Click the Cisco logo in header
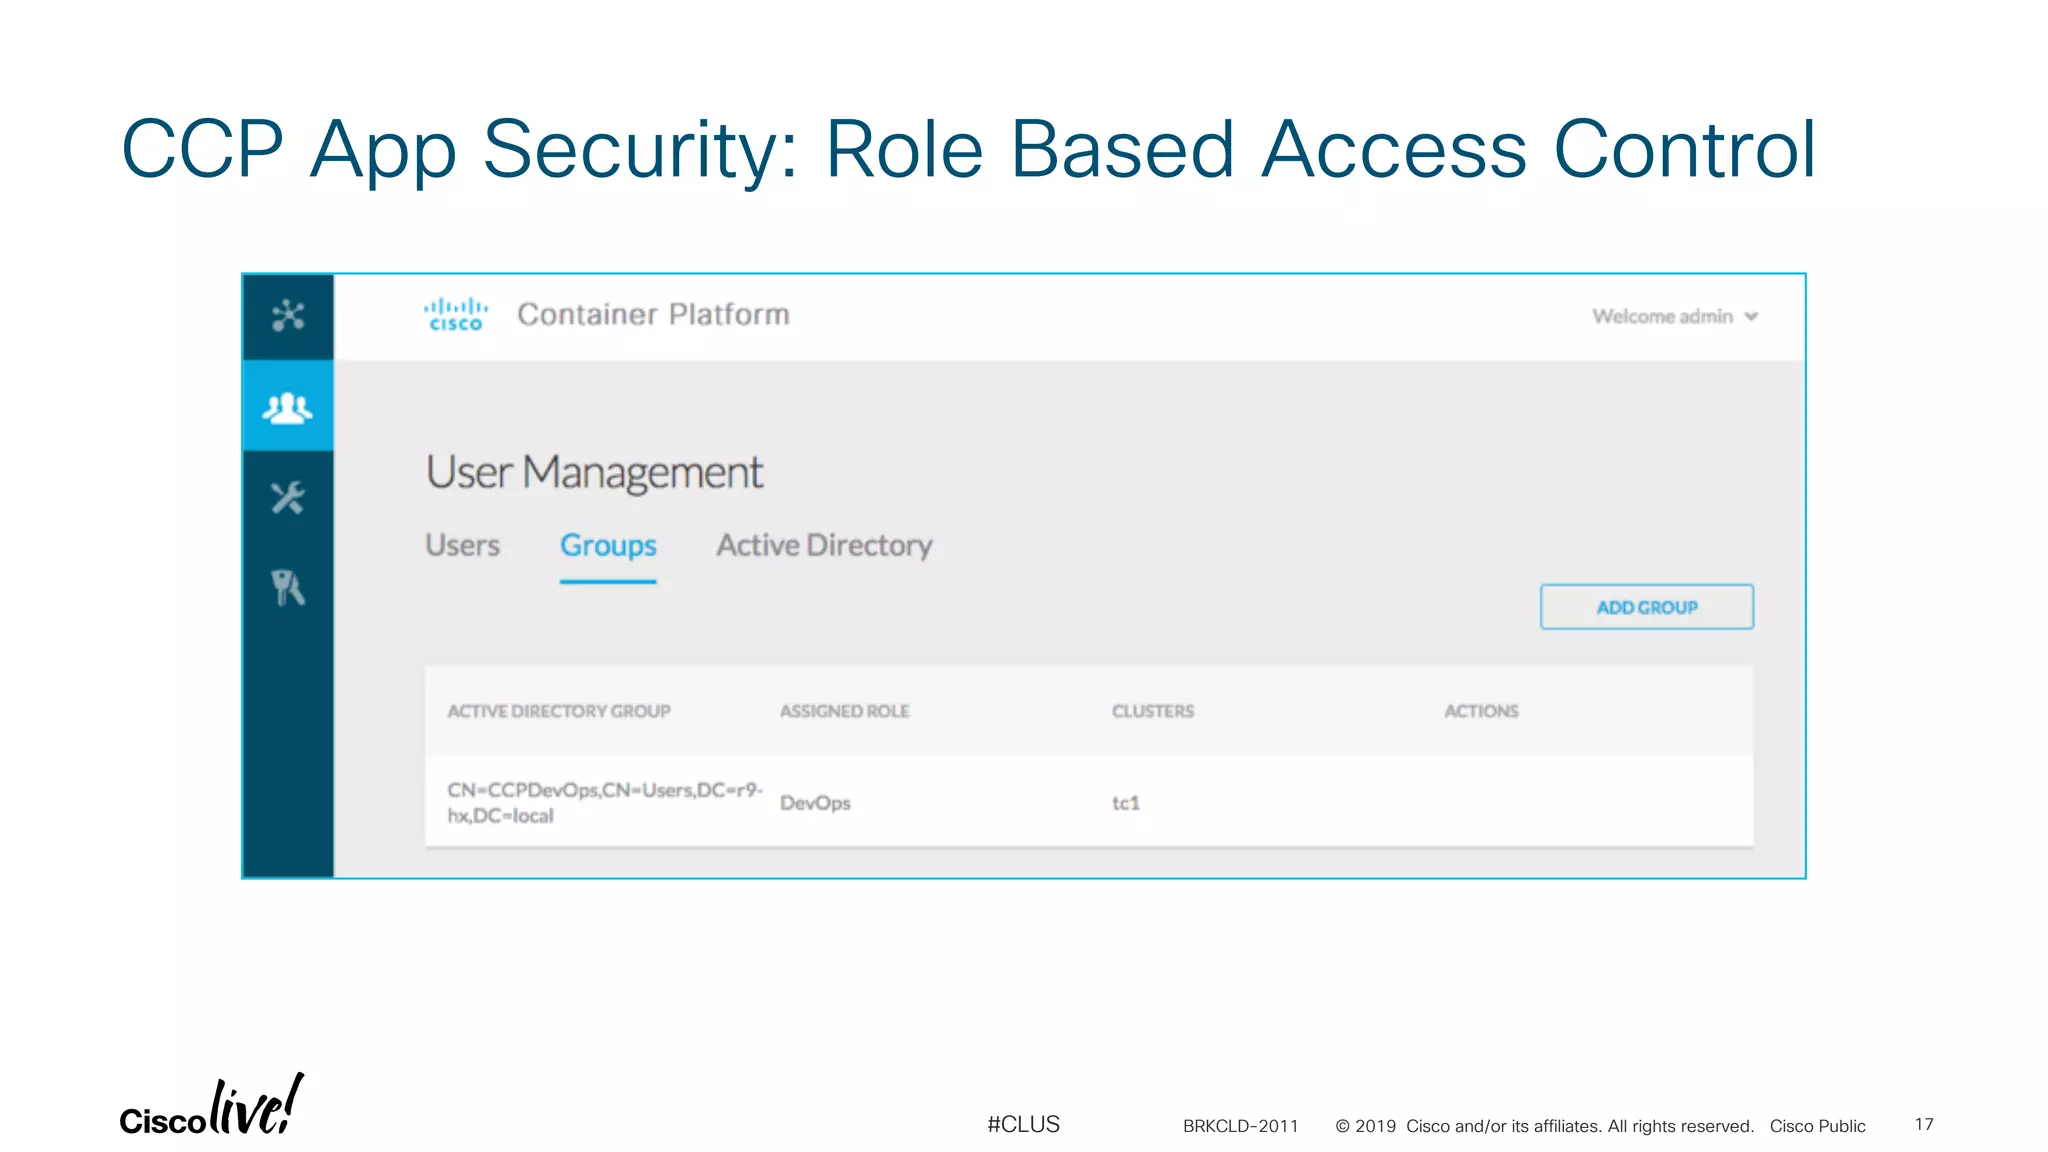 coord(456,314)
